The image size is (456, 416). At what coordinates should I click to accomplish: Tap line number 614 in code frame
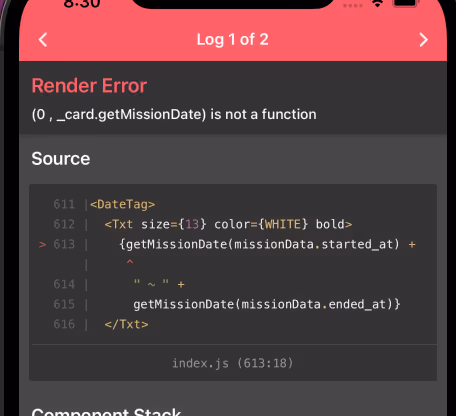tap(64, 284)
